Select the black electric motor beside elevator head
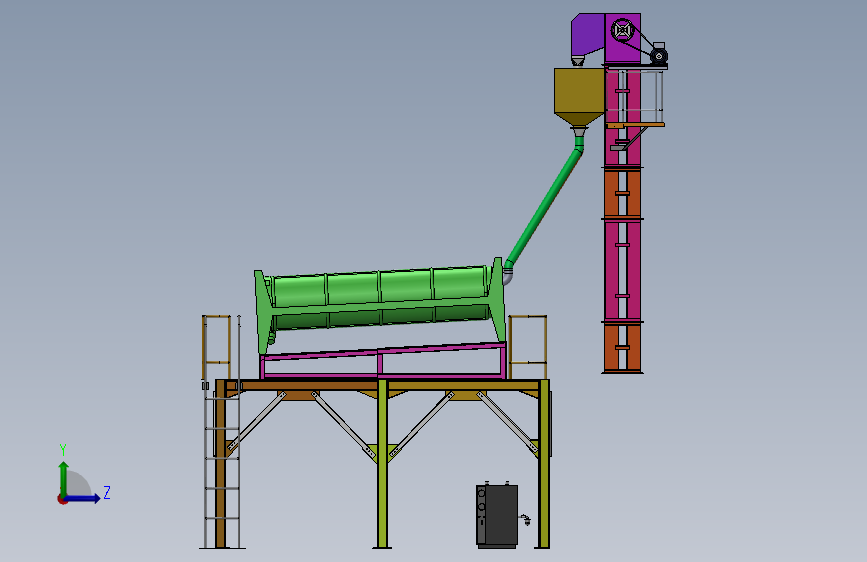 click(659, 54)
